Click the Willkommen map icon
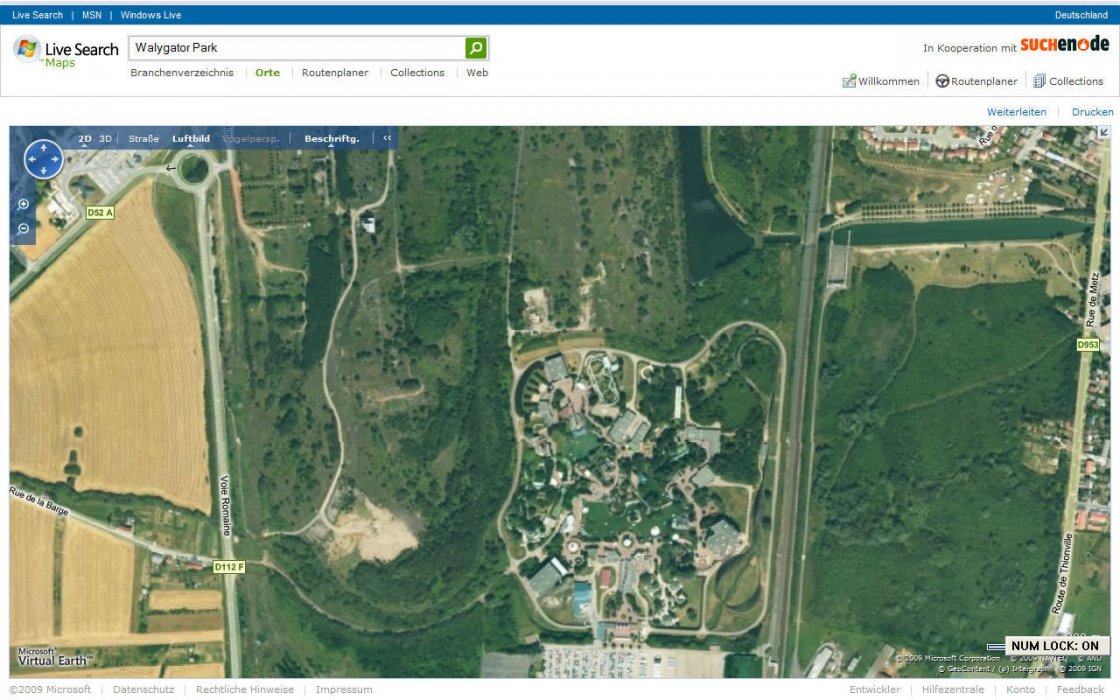 (x=849, y=81)
